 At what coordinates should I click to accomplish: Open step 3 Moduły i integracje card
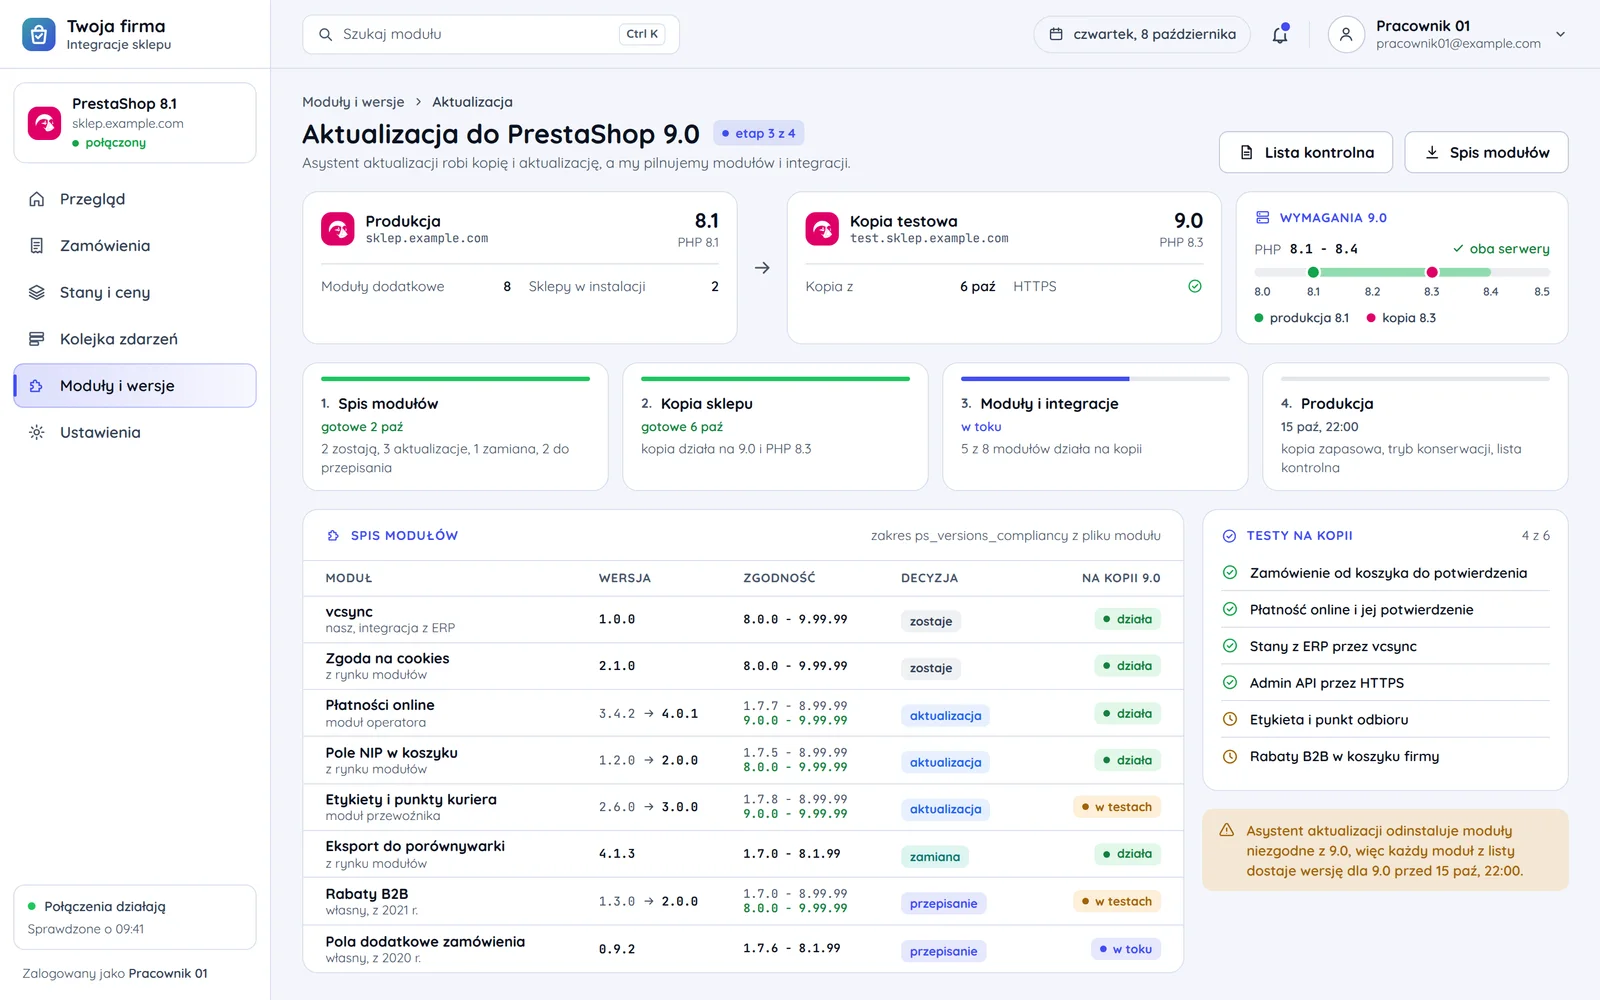(x=1095, y=427)
